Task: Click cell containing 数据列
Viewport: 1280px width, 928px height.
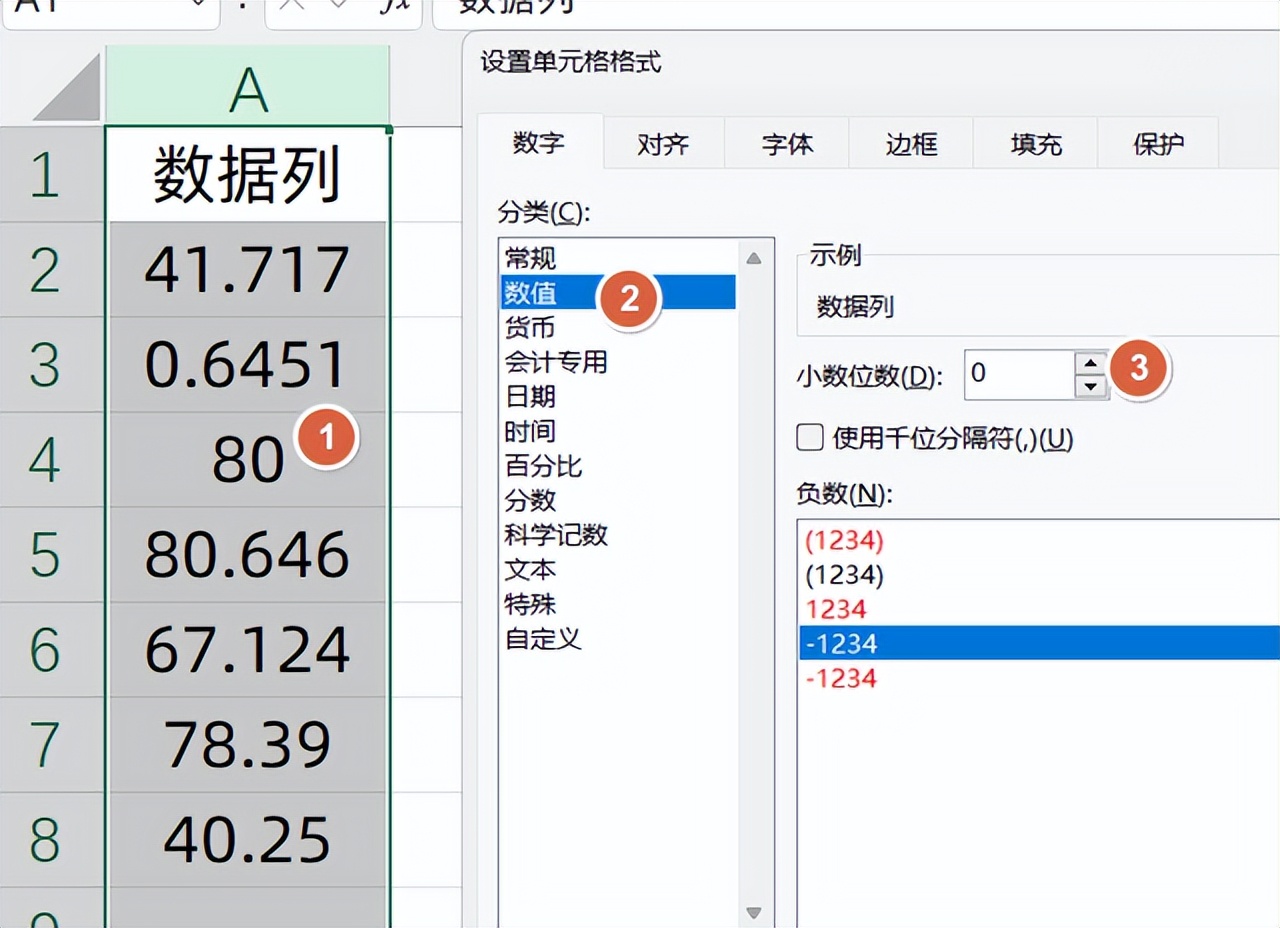Action: [247, 175]
